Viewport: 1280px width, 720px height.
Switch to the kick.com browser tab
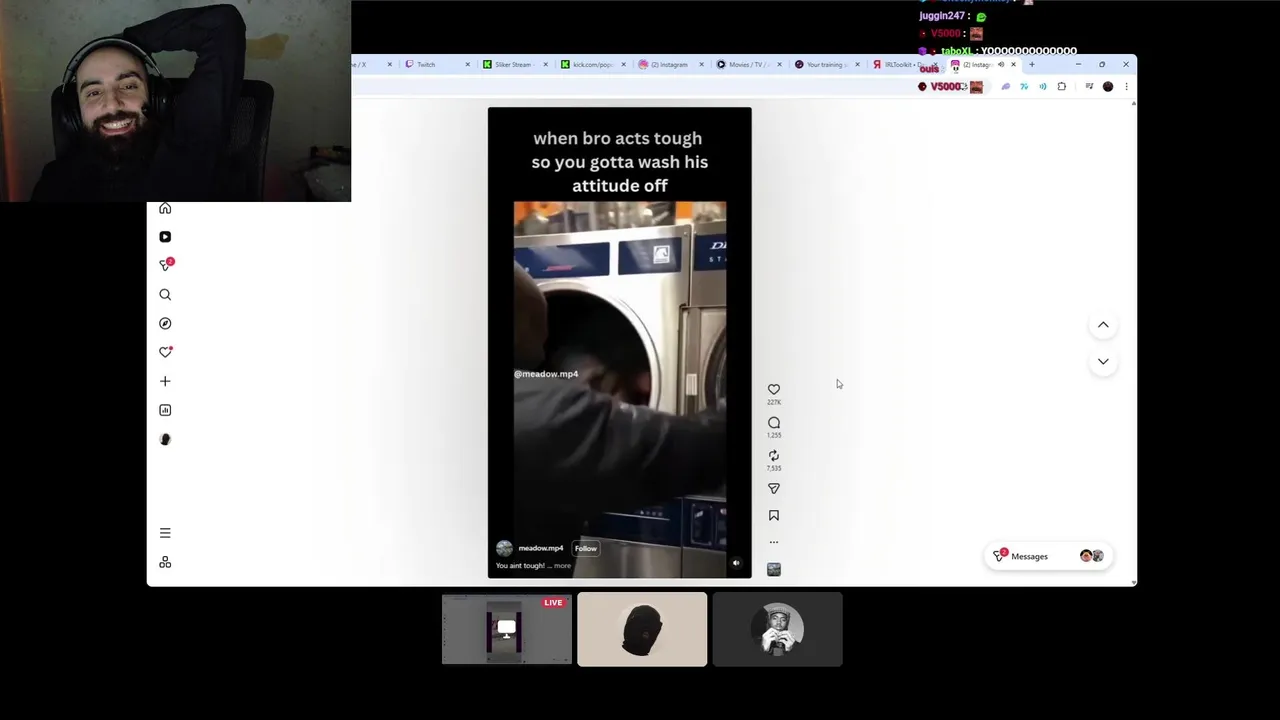[x=591, y=64]
